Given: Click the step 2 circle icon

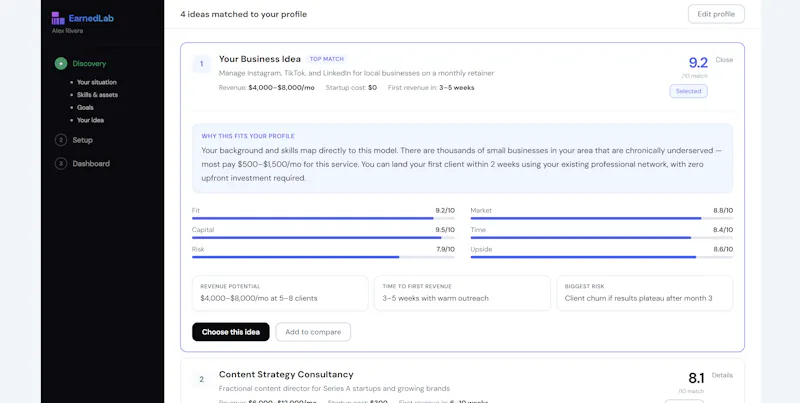Looking at the screenshot, I should 61,140.
